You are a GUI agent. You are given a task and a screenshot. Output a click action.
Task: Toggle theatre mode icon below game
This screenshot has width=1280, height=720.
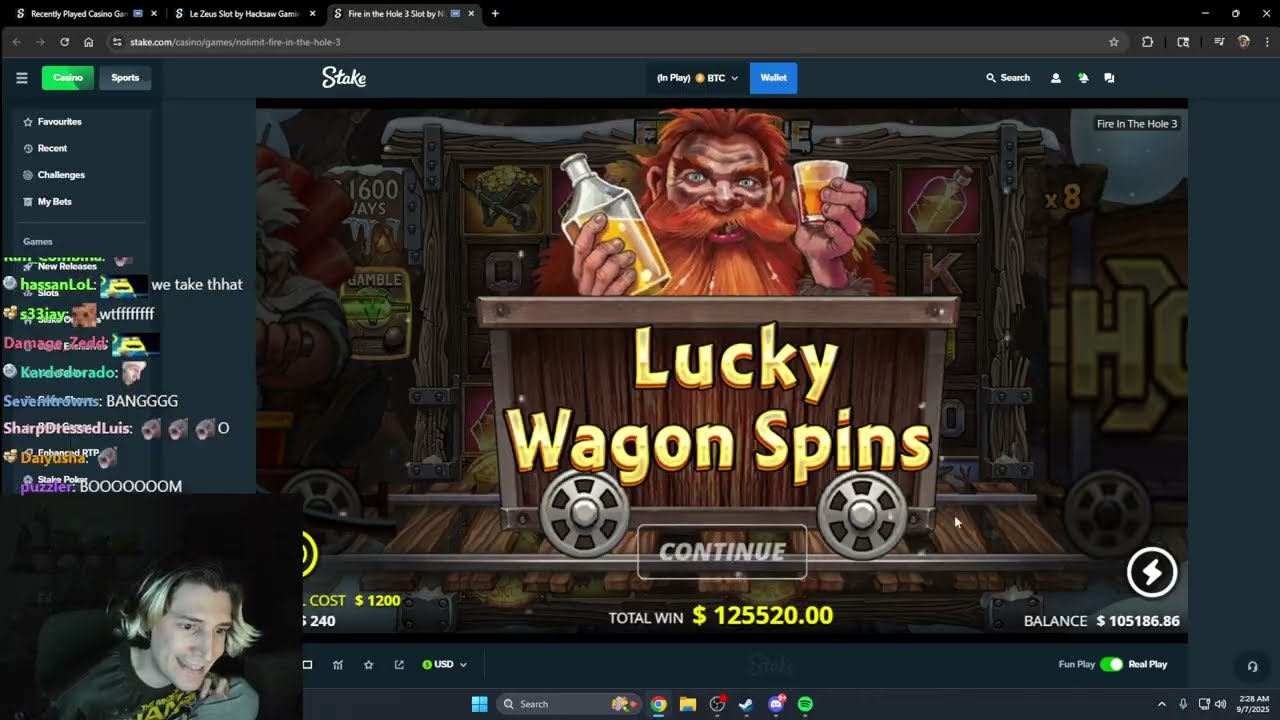coord(307,665)
